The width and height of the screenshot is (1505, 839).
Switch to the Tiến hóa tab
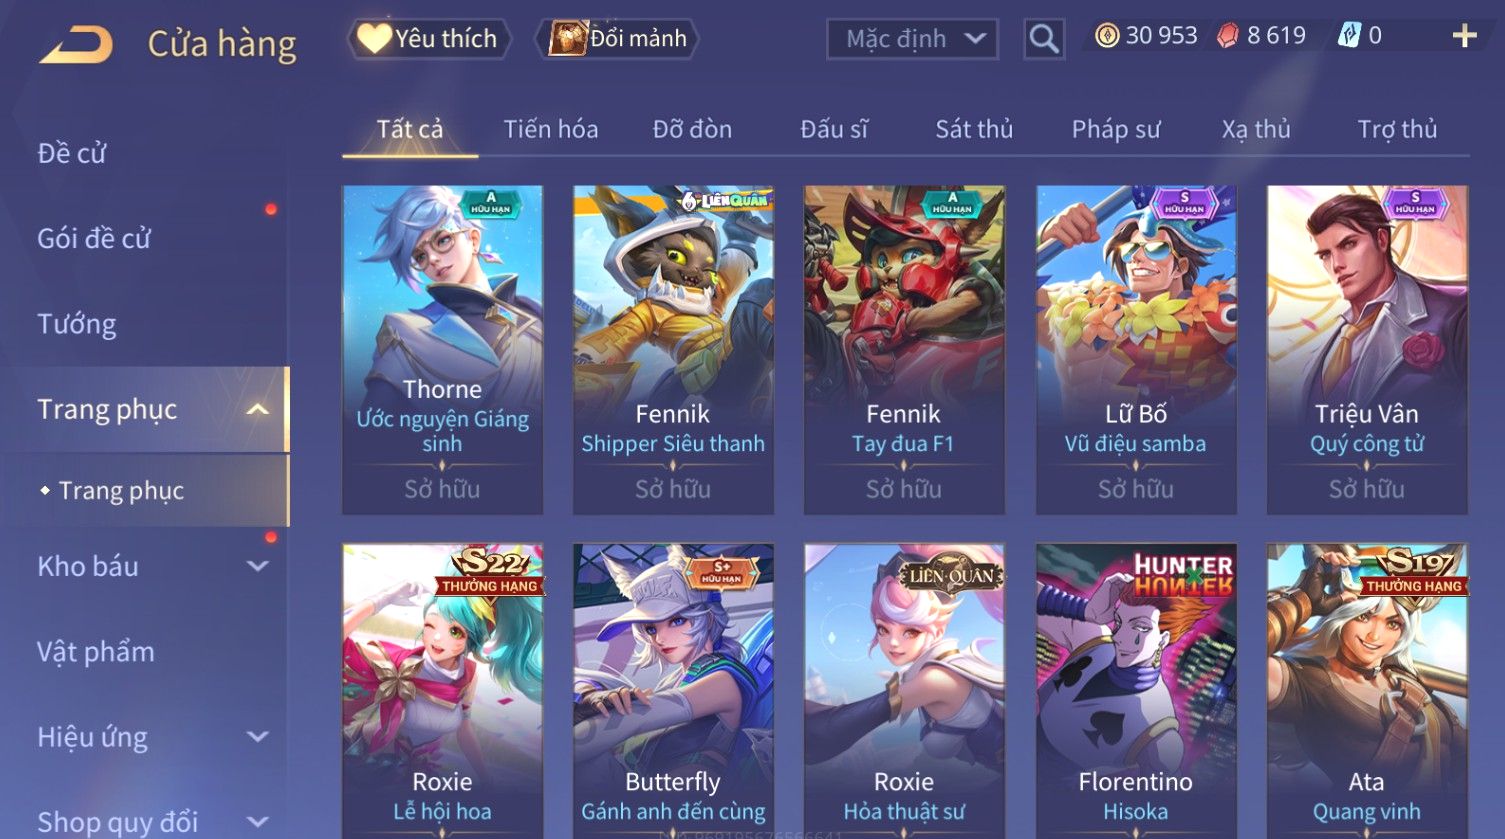(550, 129)
